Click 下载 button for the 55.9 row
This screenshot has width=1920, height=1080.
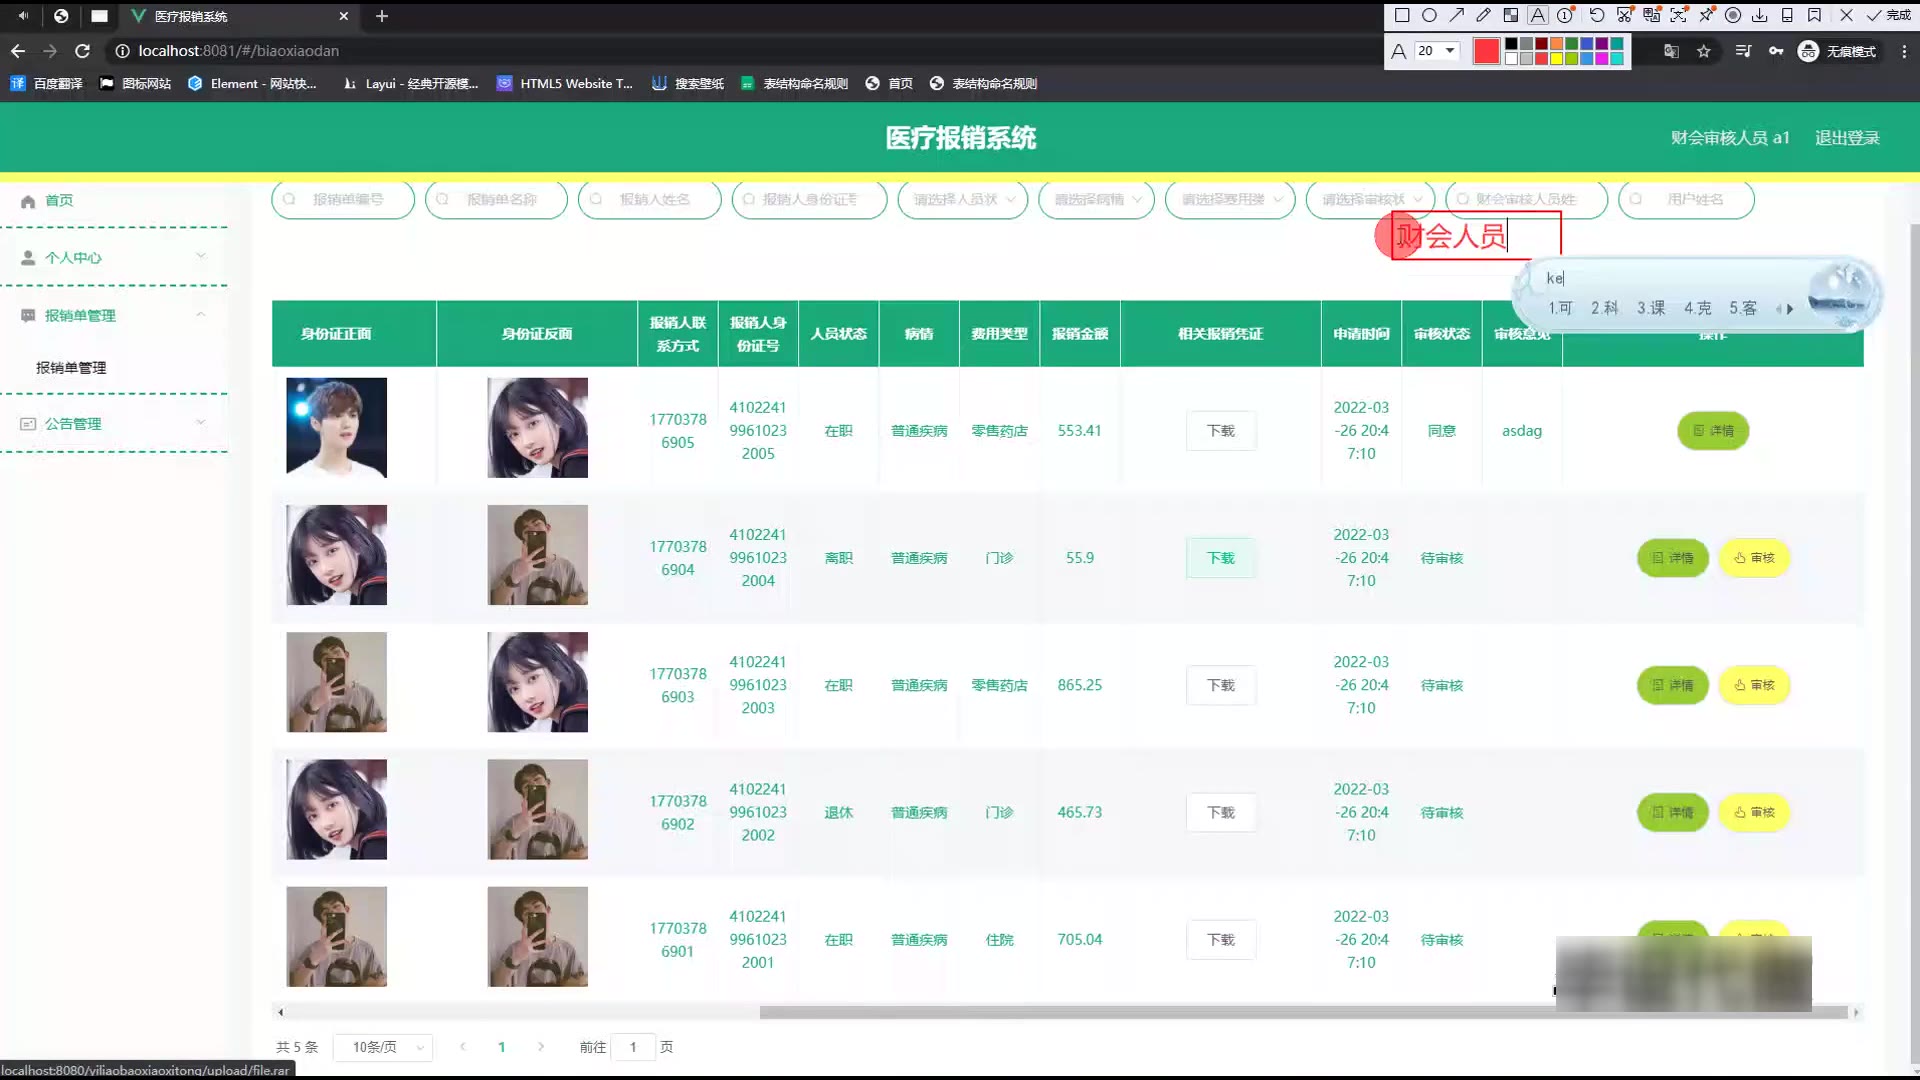pos(1220,558)
